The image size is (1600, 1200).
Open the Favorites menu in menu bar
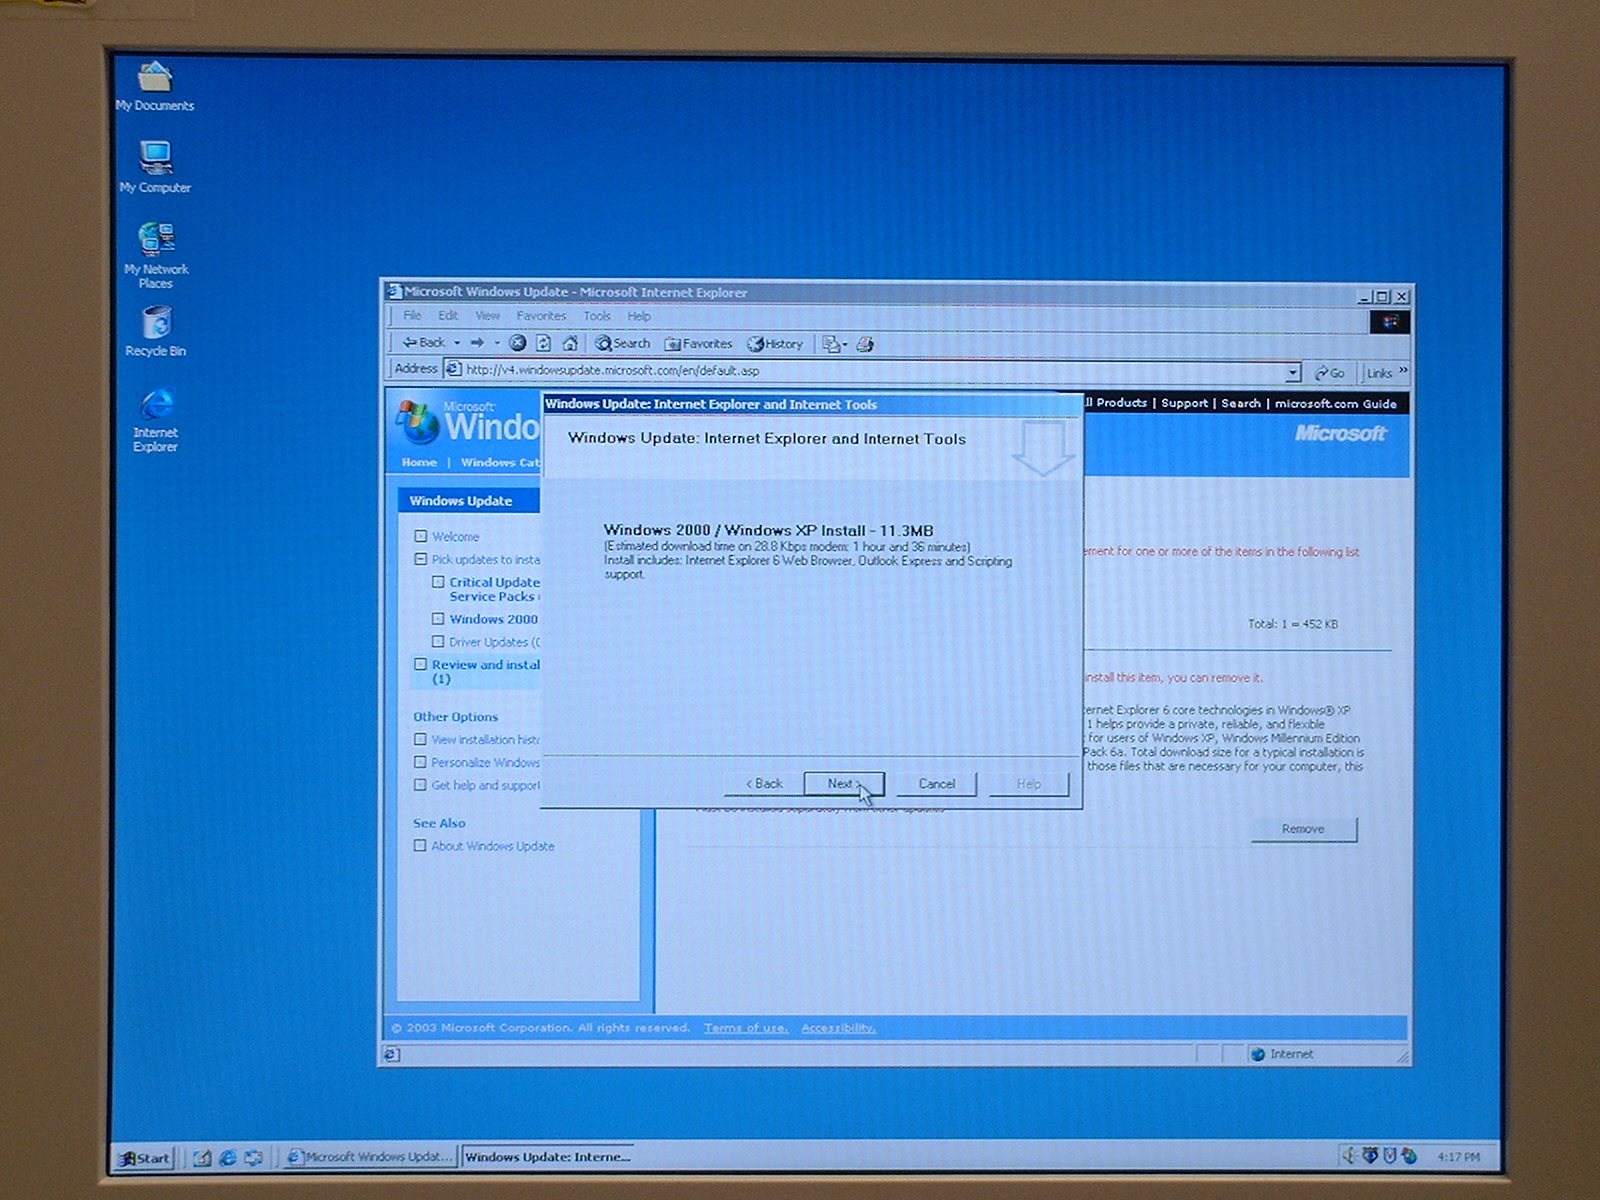pos(541,316)
